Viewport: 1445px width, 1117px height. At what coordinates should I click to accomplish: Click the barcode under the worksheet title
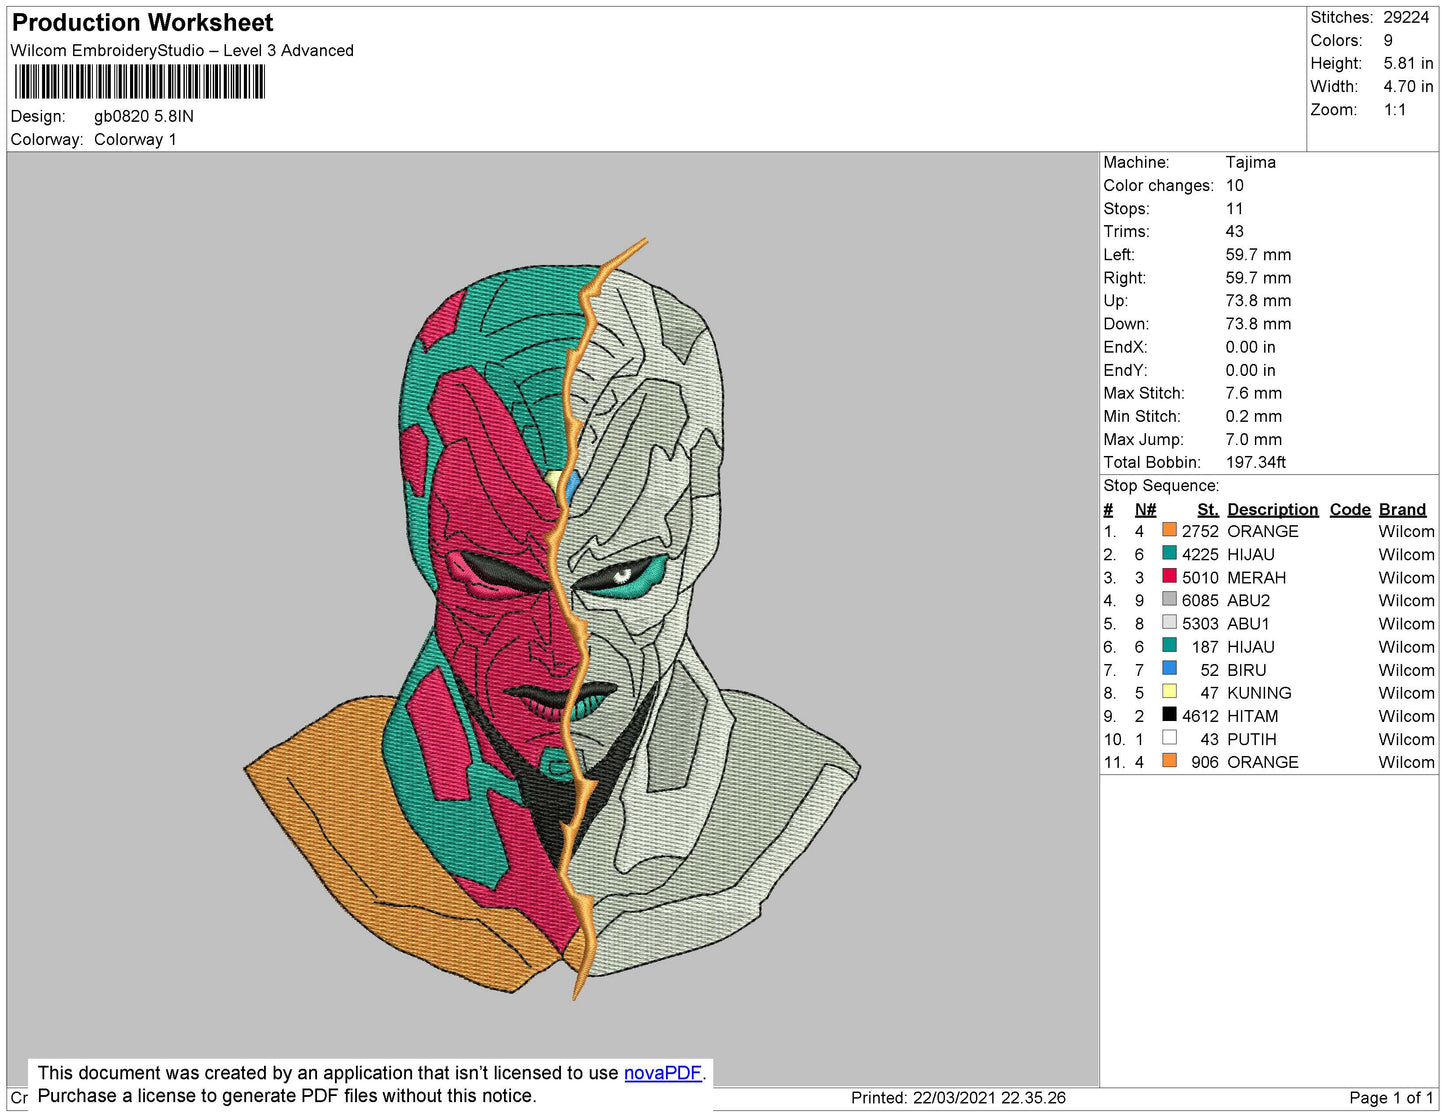pyautogui.click(x=140, y=82)
